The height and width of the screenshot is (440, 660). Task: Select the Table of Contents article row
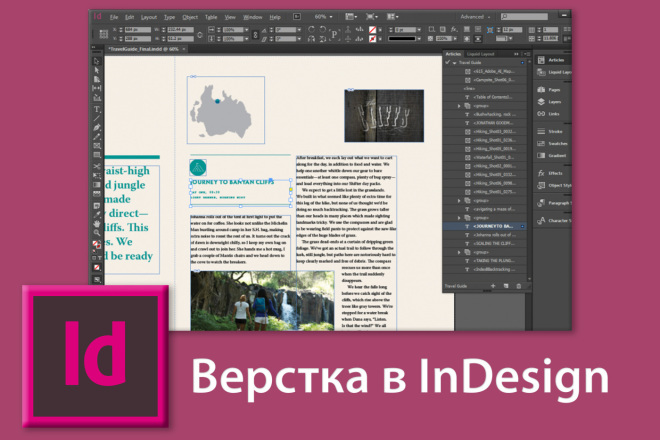(x=484, y=97)
